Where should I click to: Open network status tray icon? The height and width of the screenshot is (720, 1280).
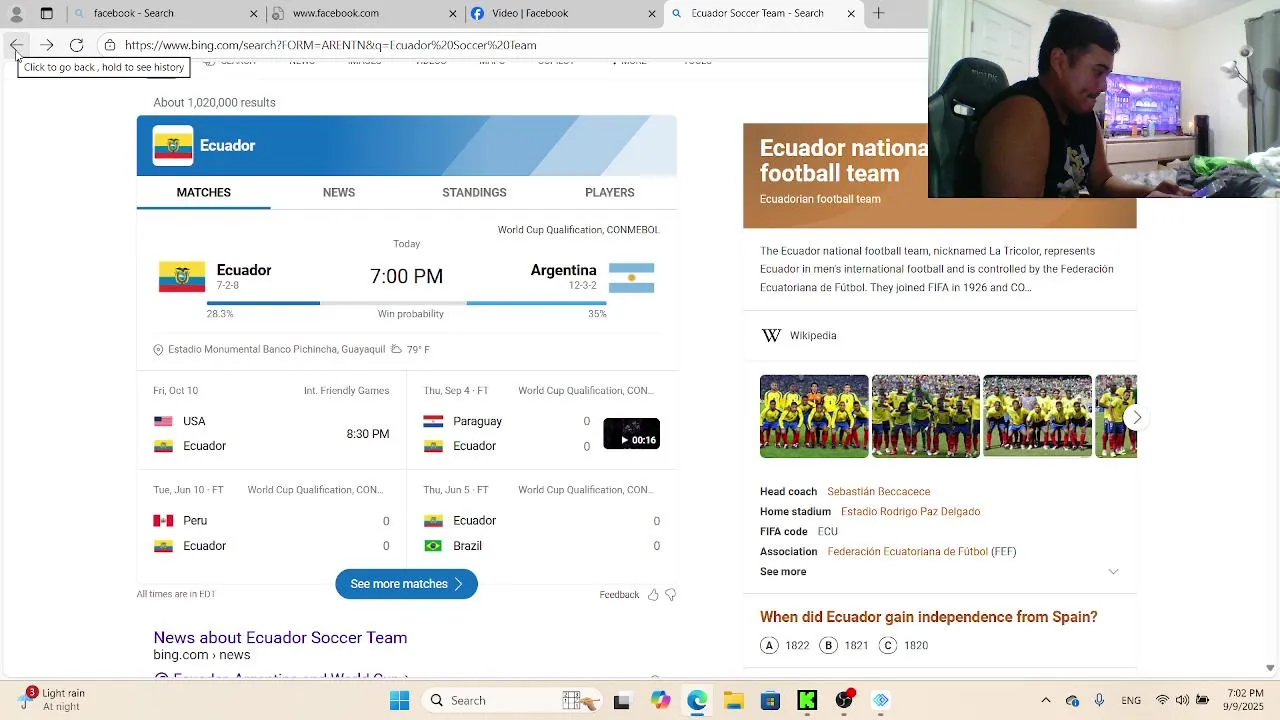coord(1162,700)
